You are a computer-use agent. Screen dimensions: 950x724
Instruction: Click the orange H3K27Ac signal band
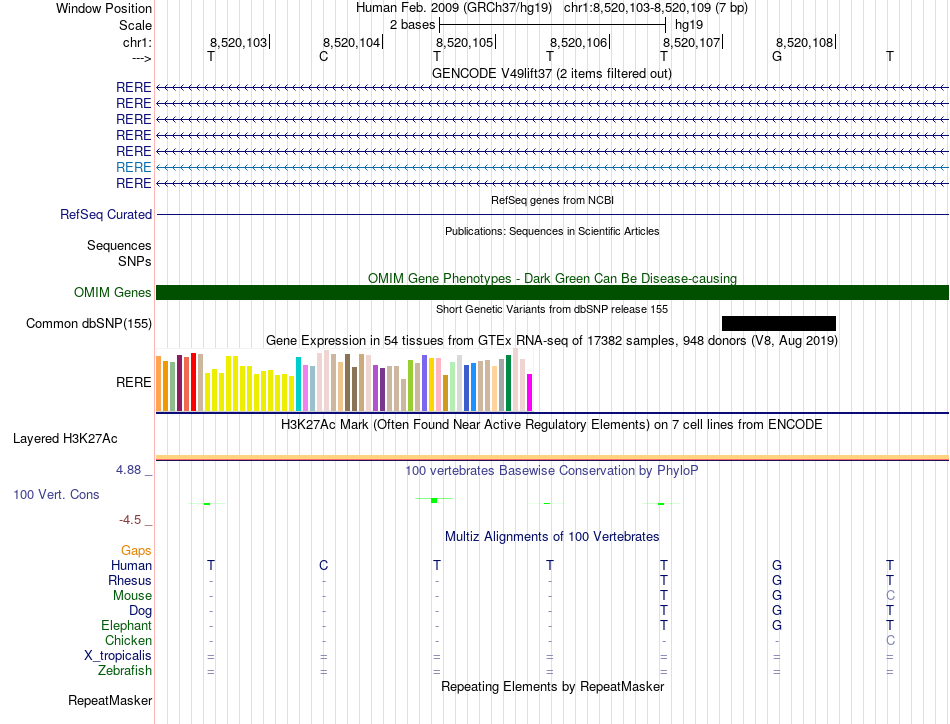coord(552,457)
